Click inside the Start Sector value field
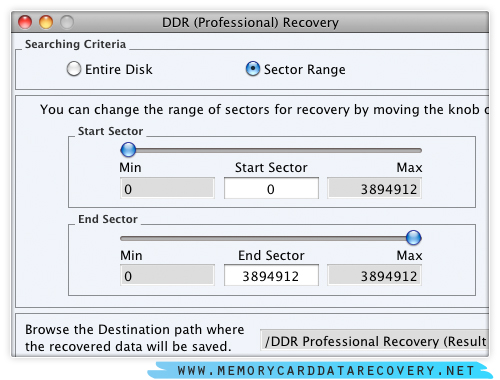Image resolution: width=500 pixels, height=380 pixels. 271,188
